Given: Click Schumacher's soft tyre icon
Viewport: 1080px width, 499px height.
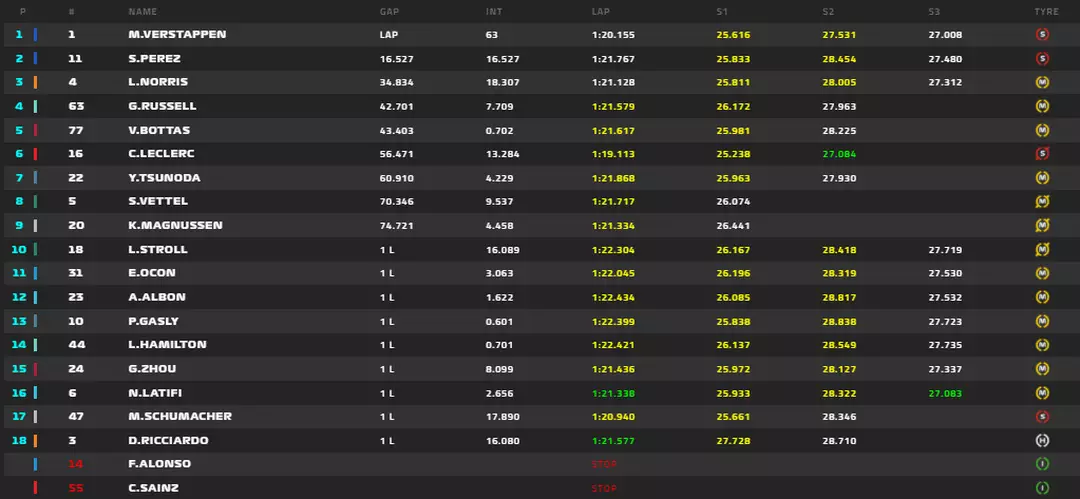Looking at the screenshot, I should tap(1043, 417).
